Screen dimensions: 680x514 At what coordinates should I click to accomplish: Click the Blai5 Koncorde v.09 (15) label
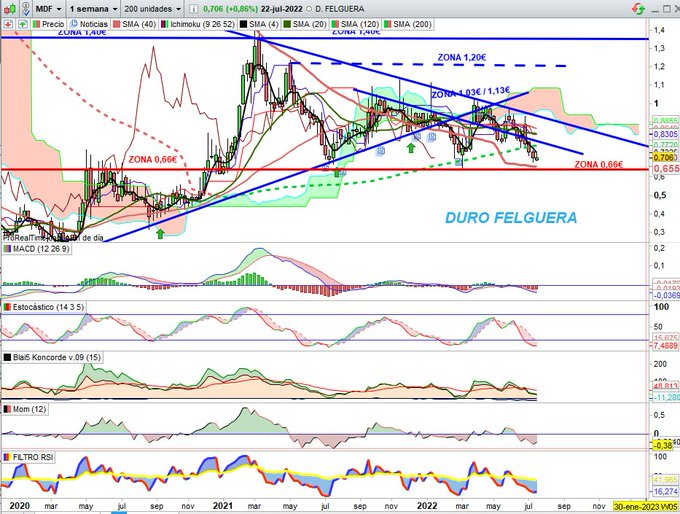pos(52,357)
